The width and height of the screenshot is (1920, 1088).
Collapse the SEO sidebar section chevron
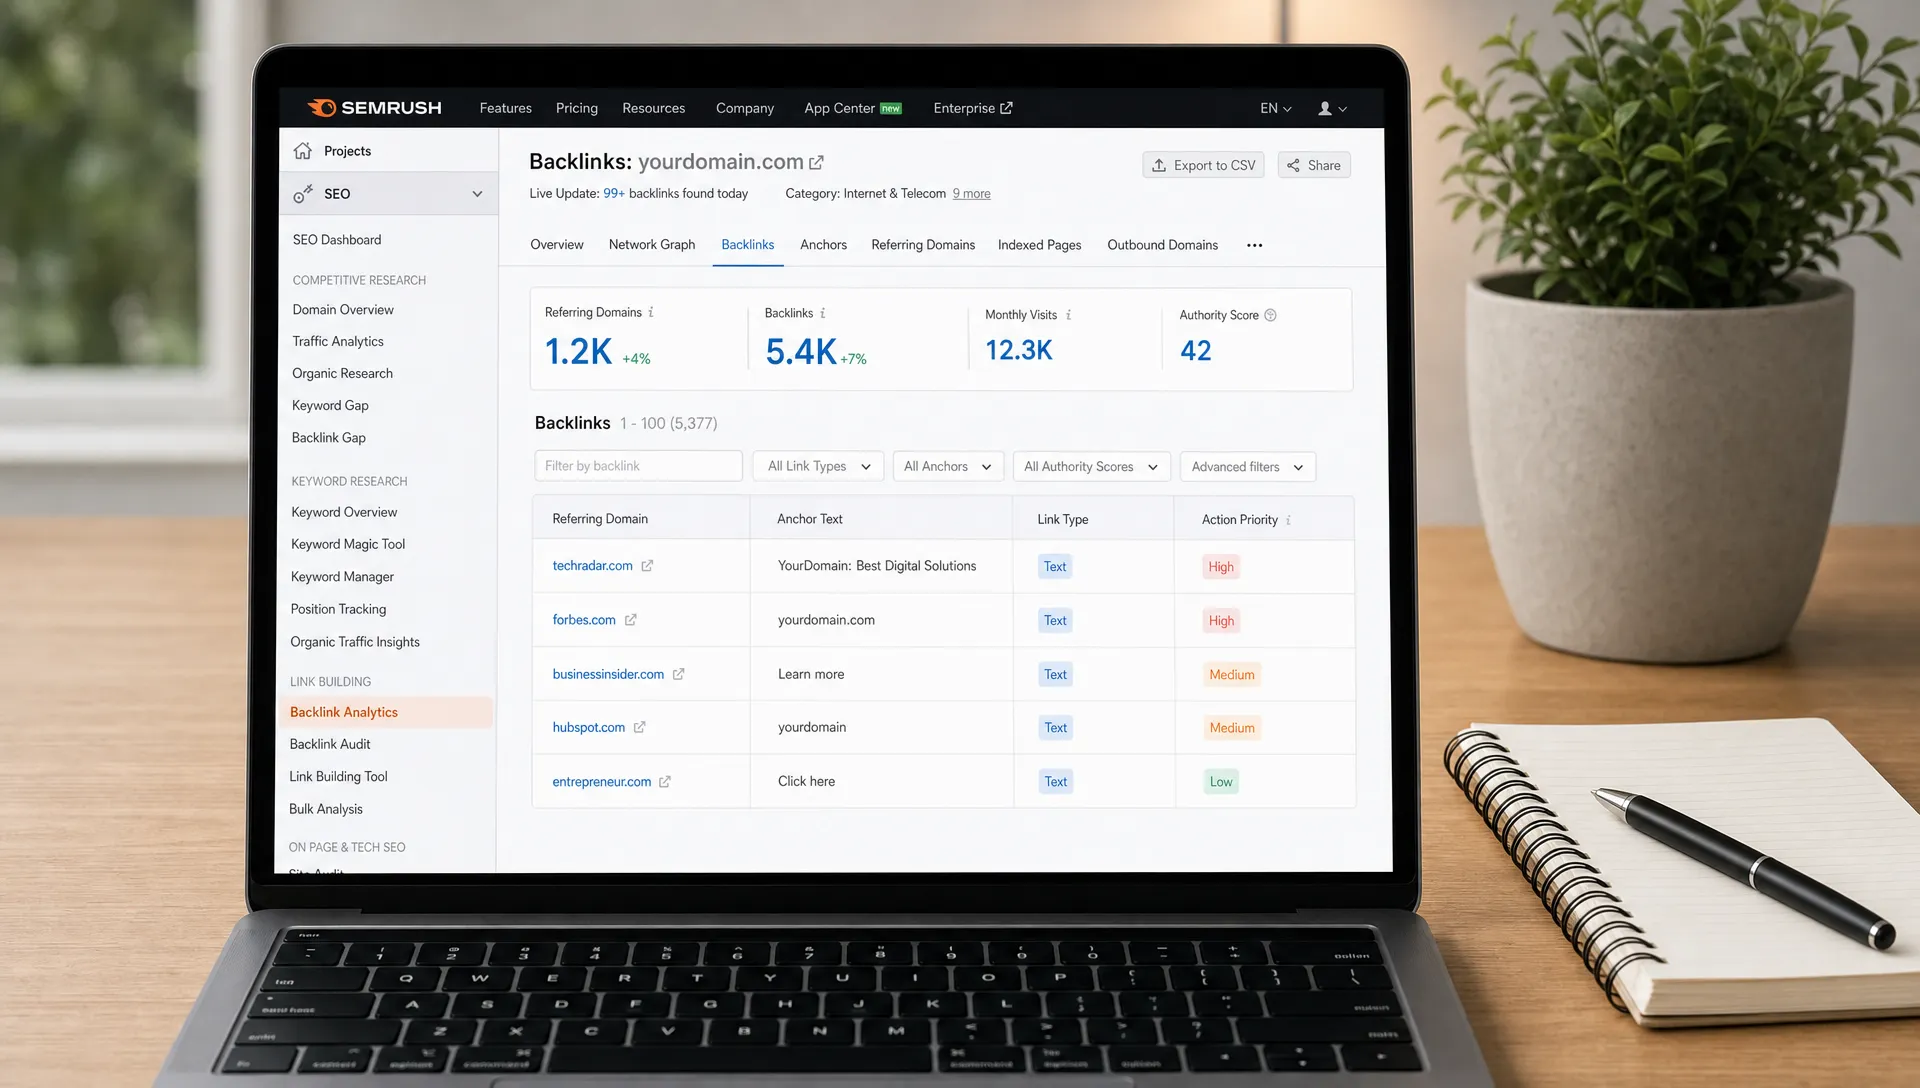click(x=477, y=194)
